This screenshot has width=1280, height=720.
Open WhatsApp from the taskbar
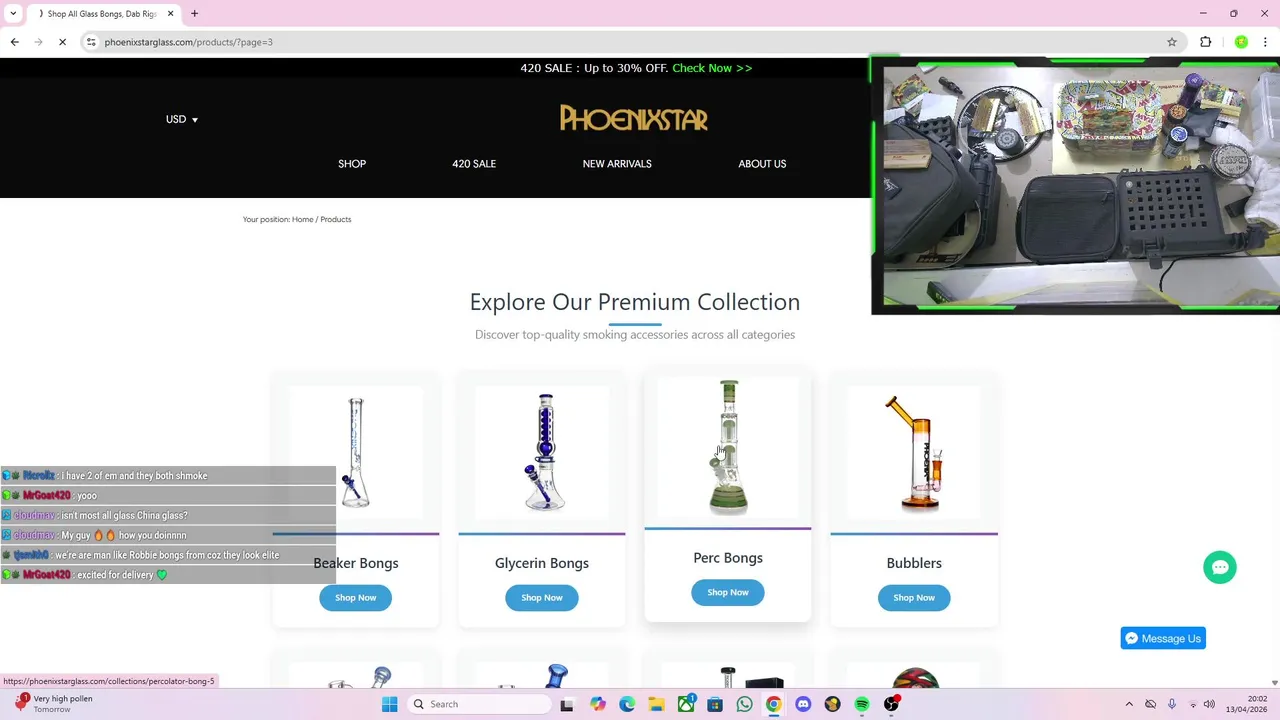click(x=744, y=704)
